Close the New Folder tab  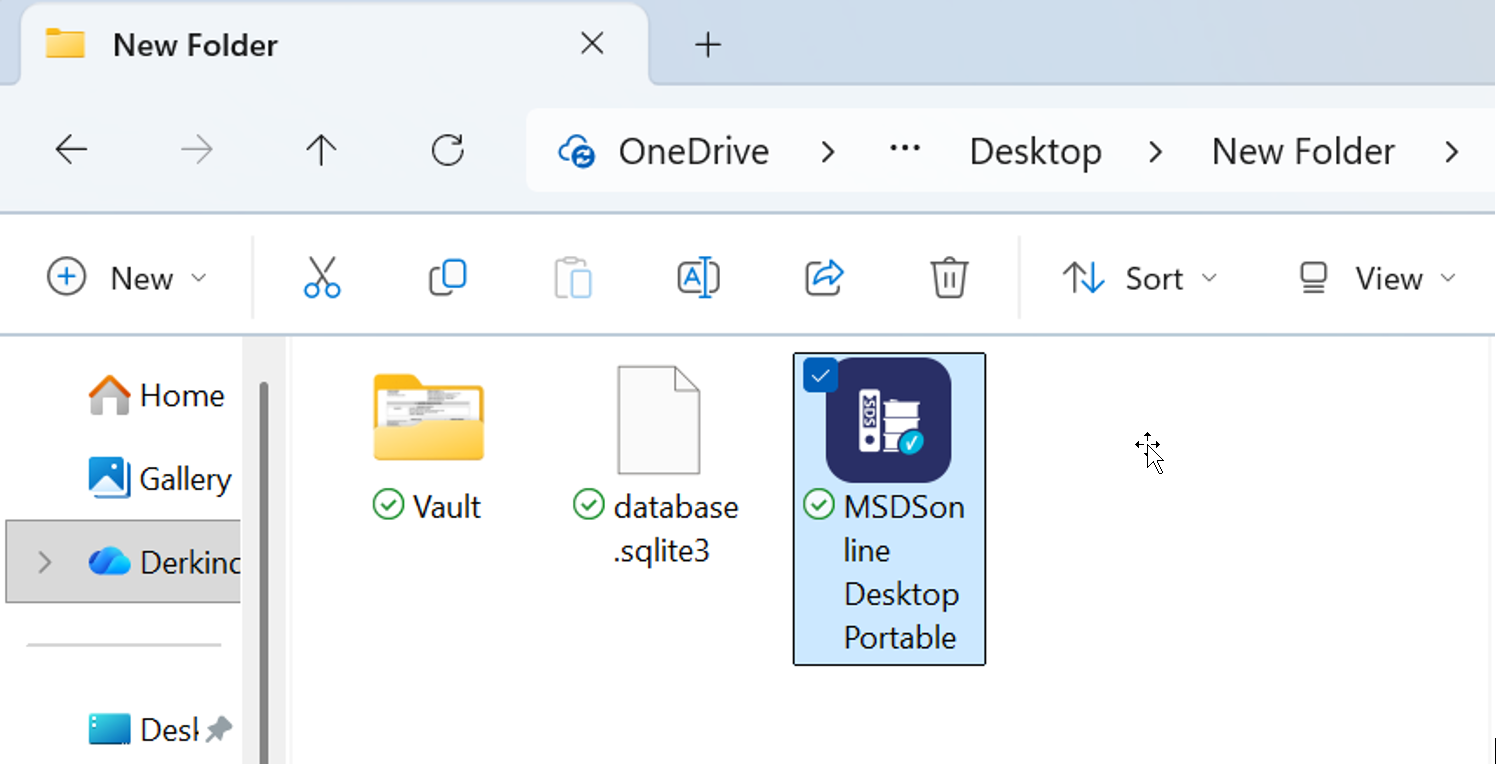[x=592, y=44]
